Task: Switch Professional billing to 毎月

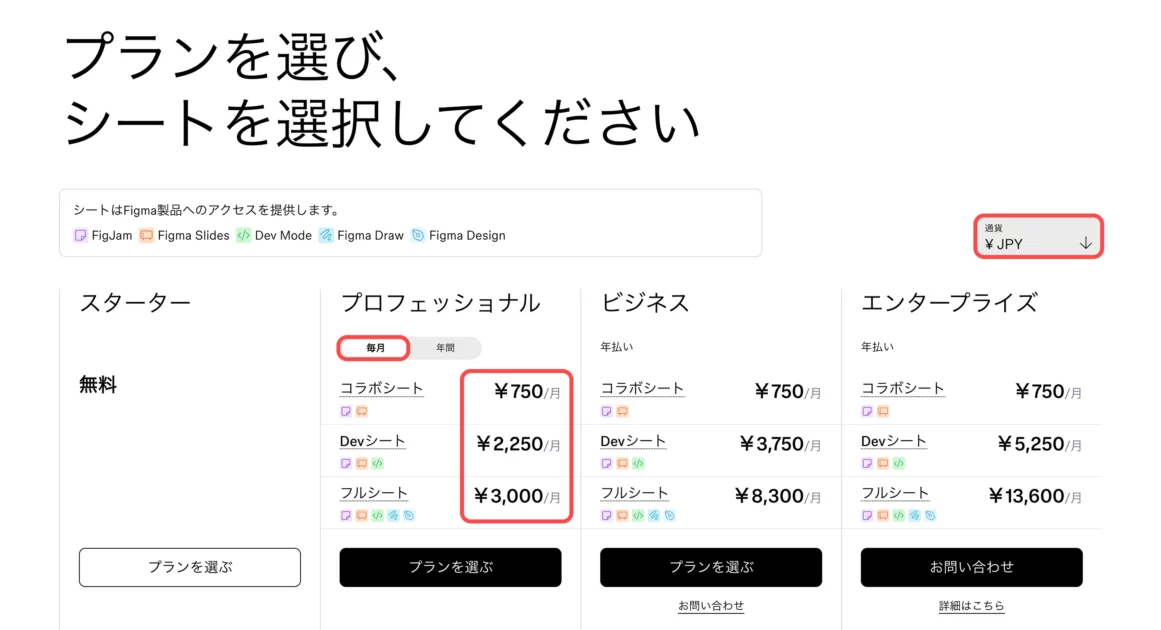Action: [x=375, y=348]
